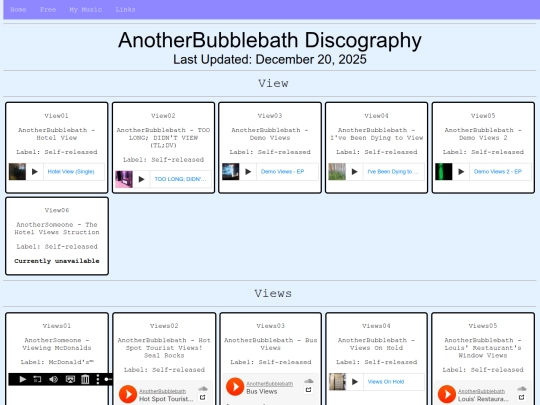Open the Hotel View (Single) link
The image size is (540, 405).
[71, 172]
